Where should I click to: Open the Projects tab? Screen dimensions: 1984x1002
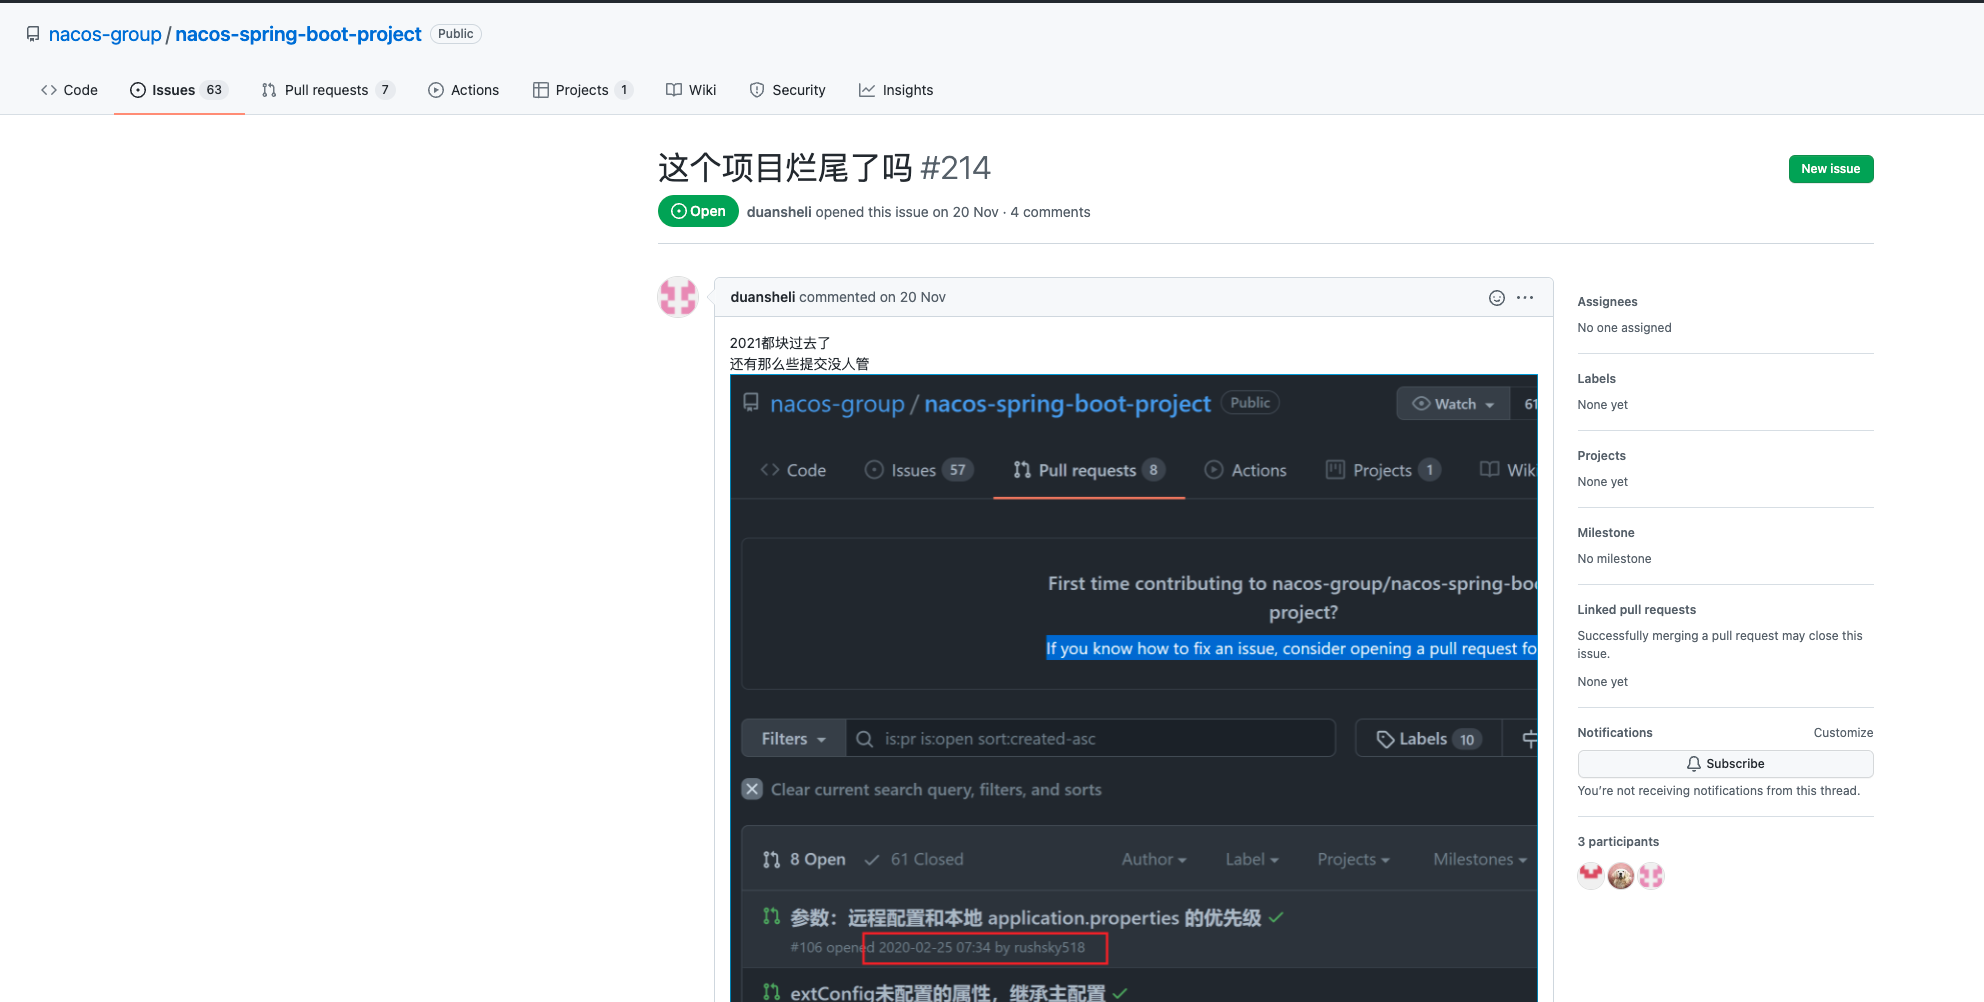coord(583,90)
